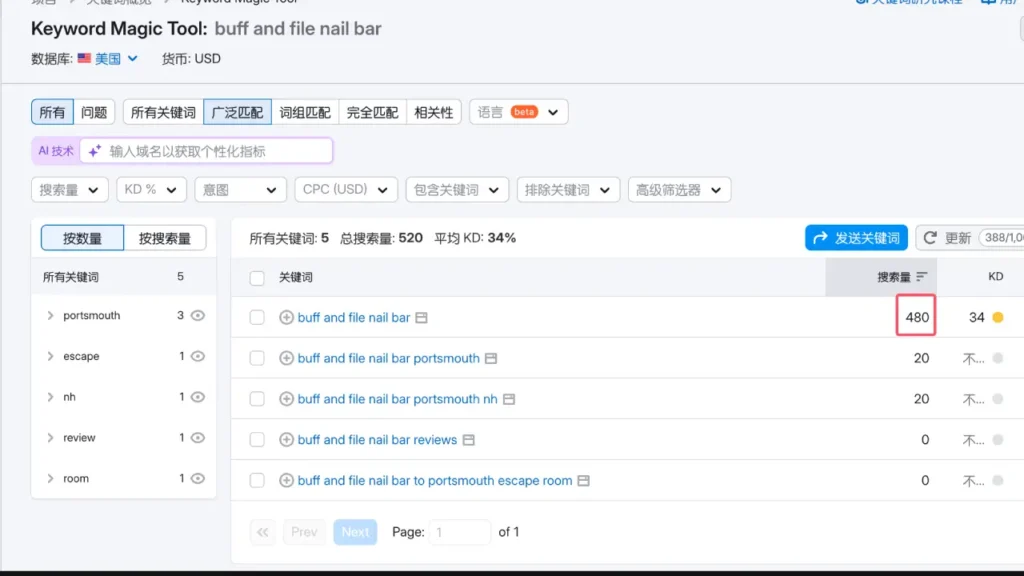Open 'buff and file nail bar reviews' link
This screenshot has width=1024, height=576.
click(377, 440)
